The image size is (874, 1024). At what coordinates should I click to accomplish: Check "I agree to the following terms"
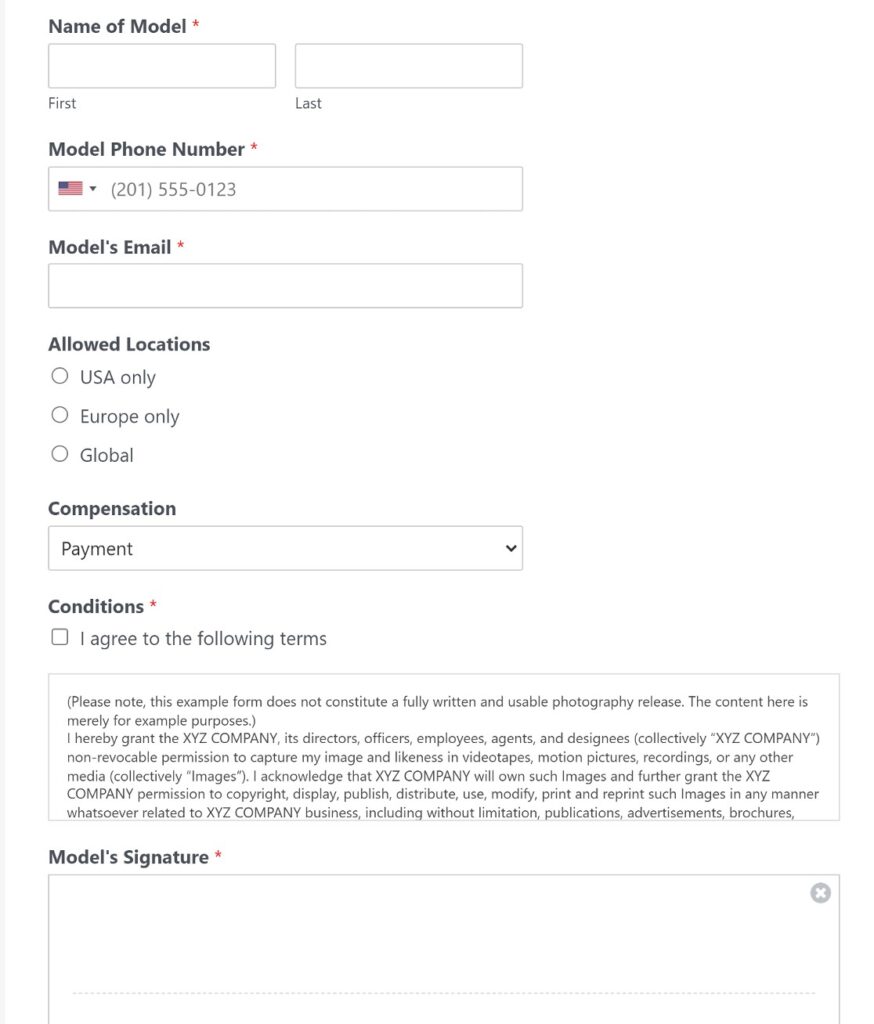59,637
